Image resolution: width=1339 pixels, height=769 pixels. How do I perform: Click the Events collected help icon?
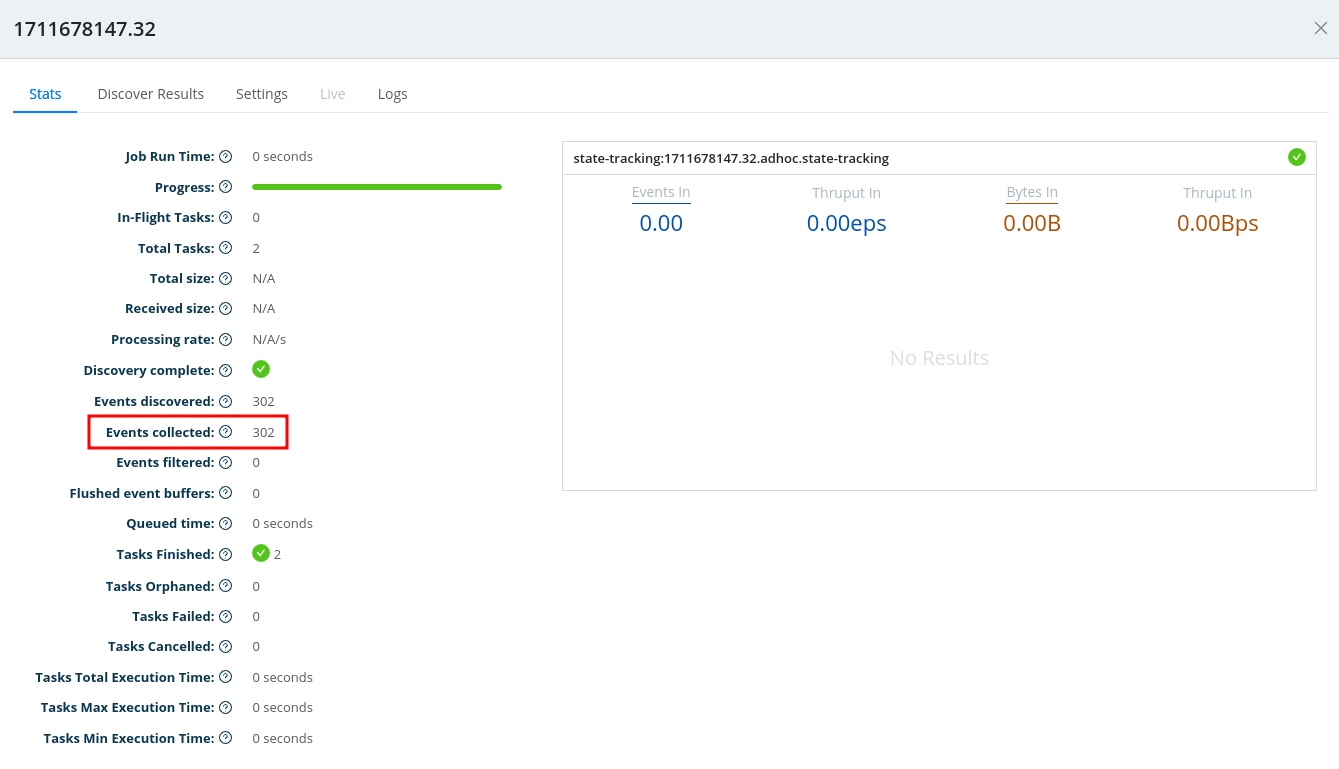(x=226, y=432)
